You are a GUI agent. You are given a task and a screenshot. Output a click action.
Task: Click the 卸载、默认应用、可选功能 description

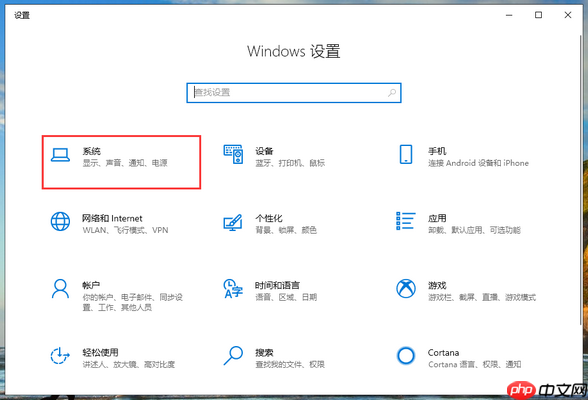click(474, 230)
